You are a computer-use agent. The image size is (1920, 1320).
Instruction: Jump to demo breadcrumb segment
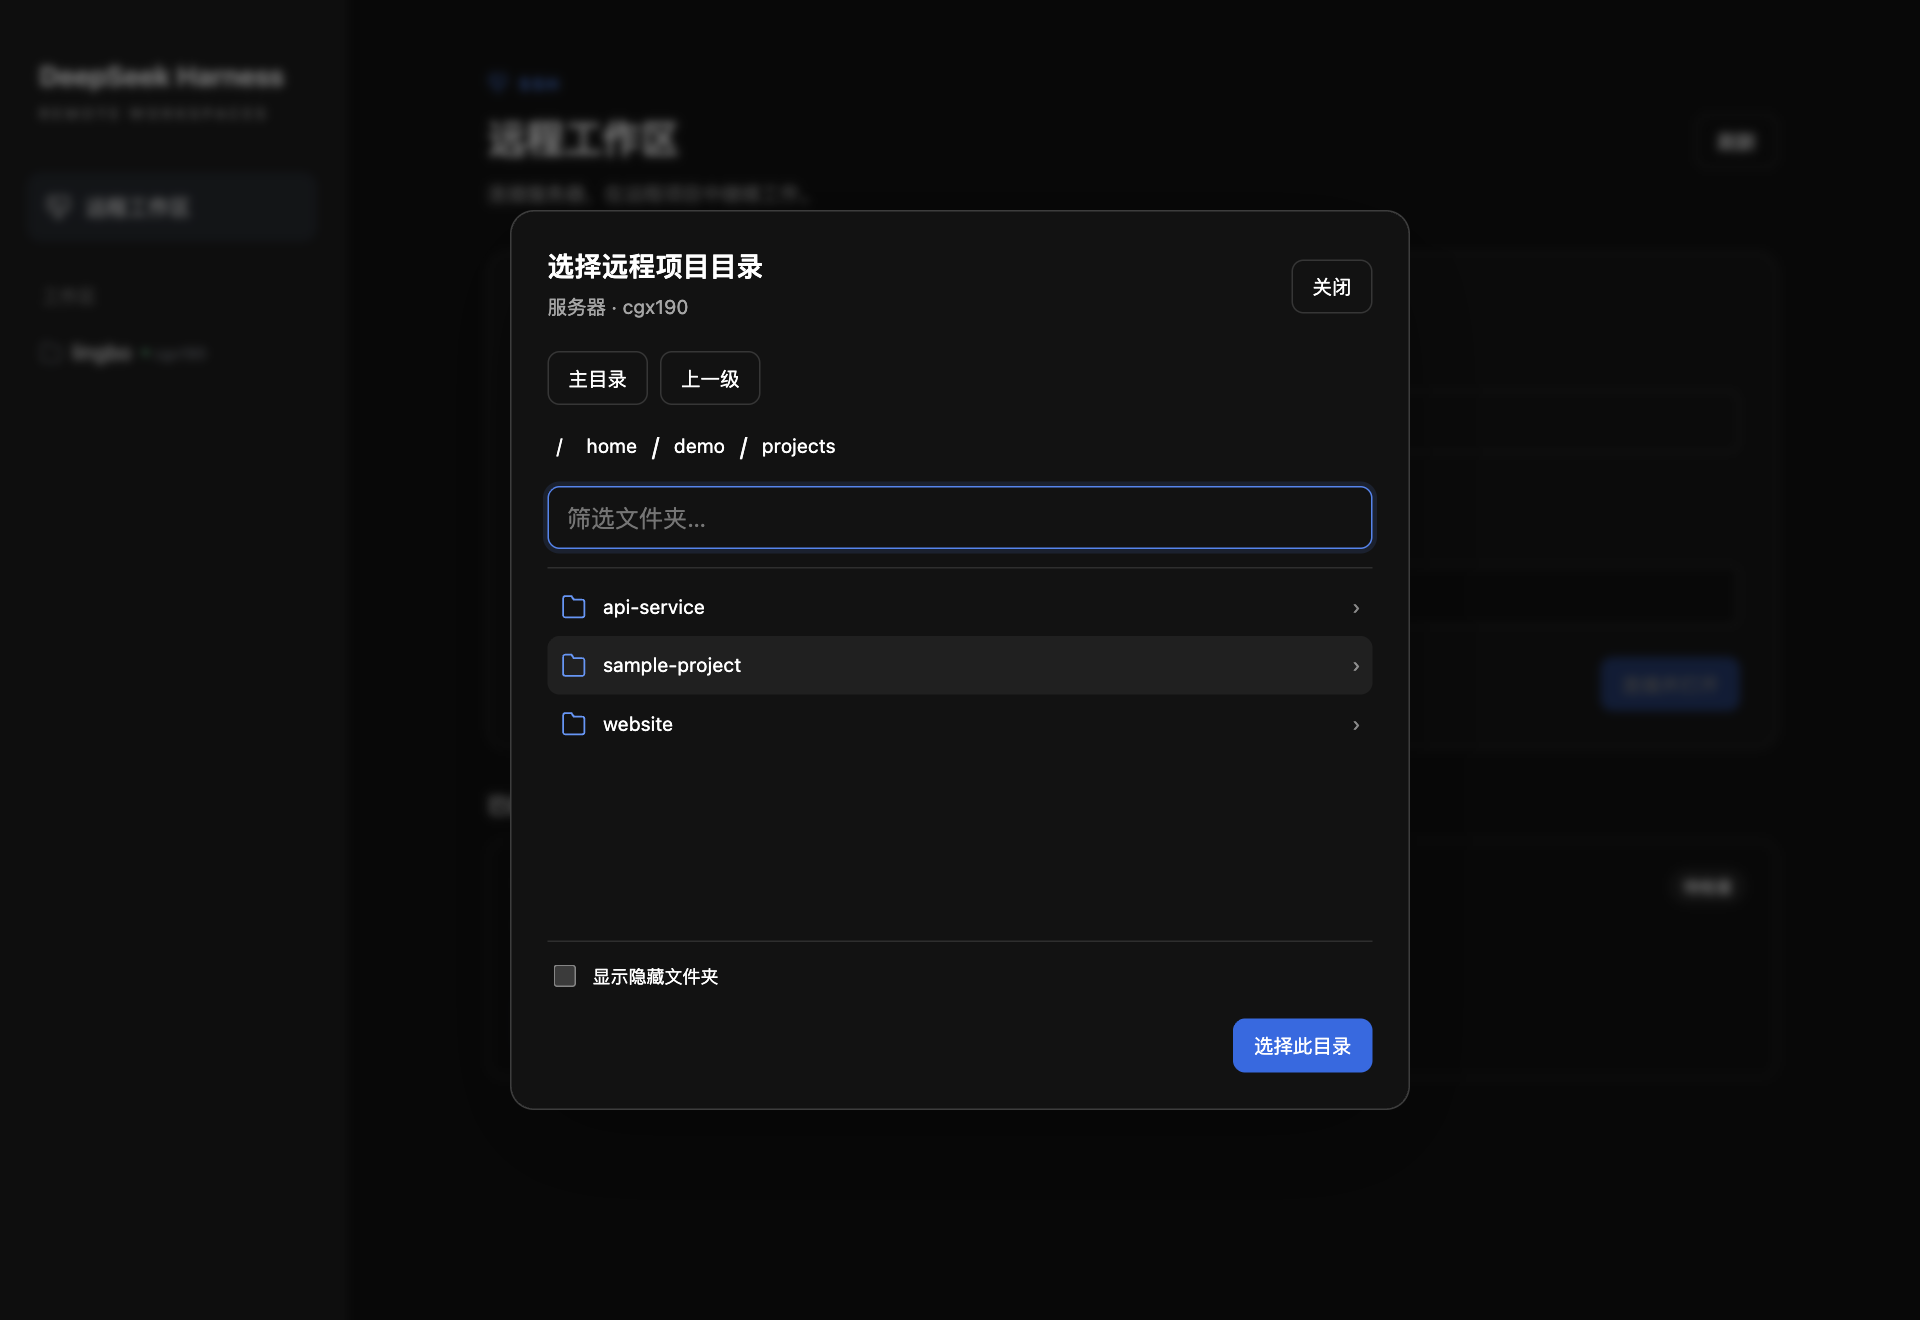tap(699, 446)
